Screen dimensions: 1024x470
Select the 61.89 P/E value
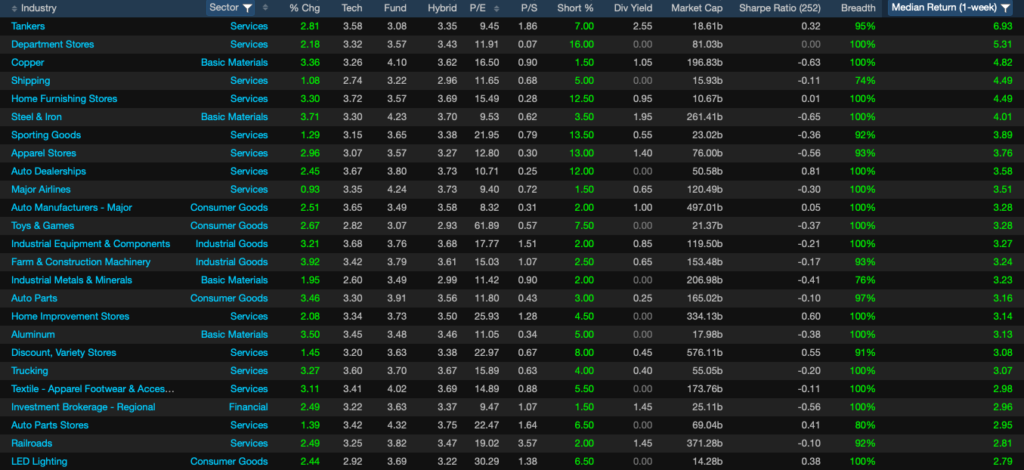pos(487,226)
